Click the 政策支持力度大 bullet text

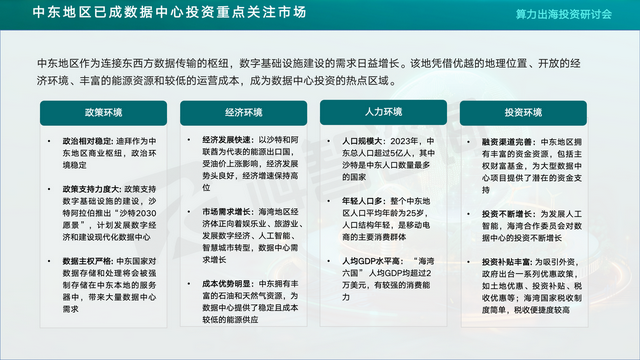coord(109,213)
